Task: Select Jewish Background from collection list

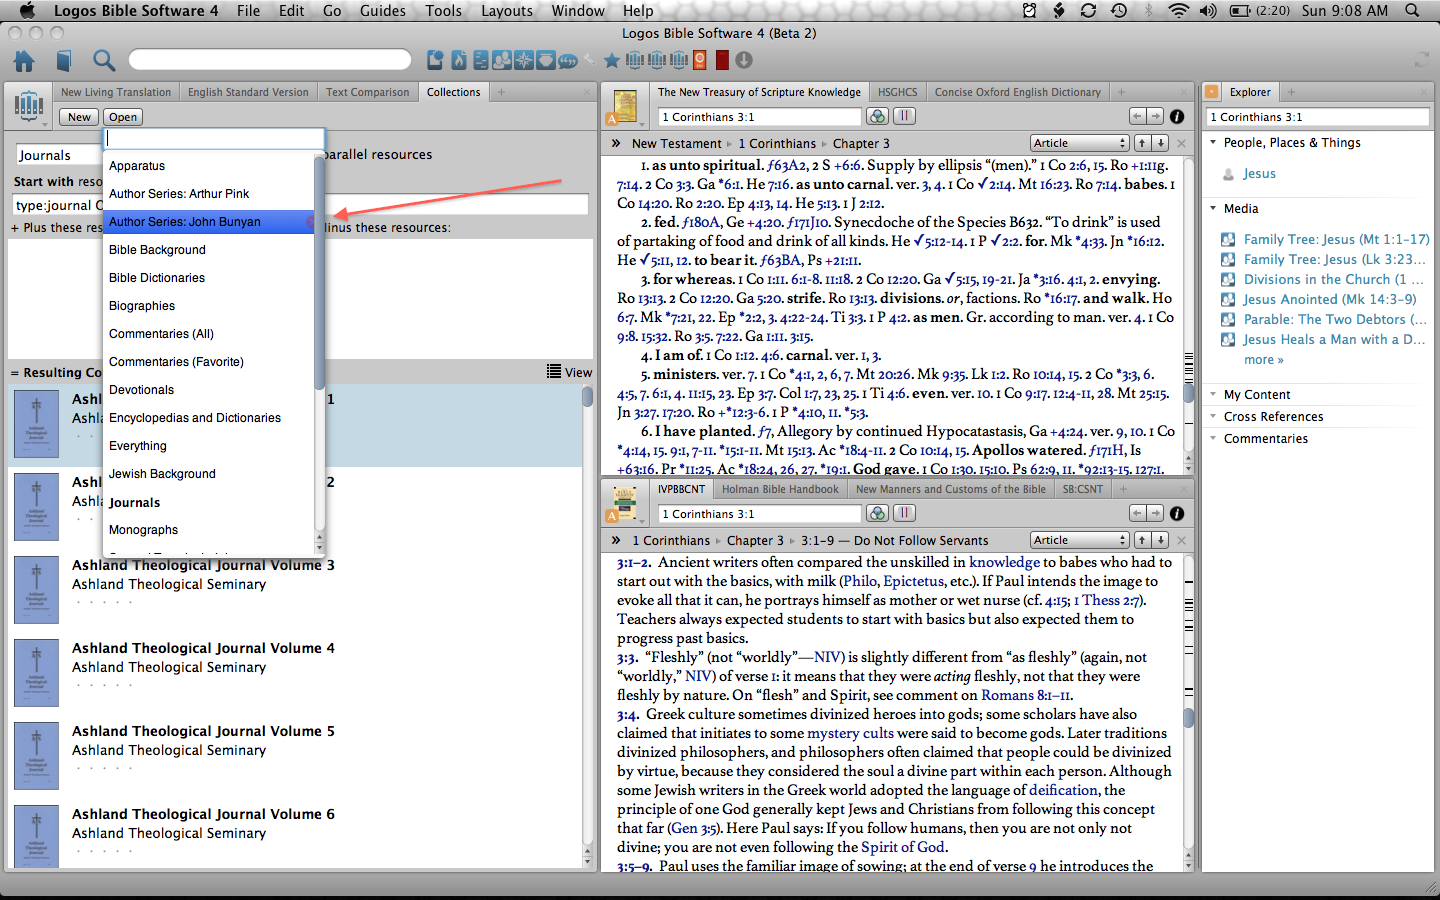Action: tap(209, 474)
